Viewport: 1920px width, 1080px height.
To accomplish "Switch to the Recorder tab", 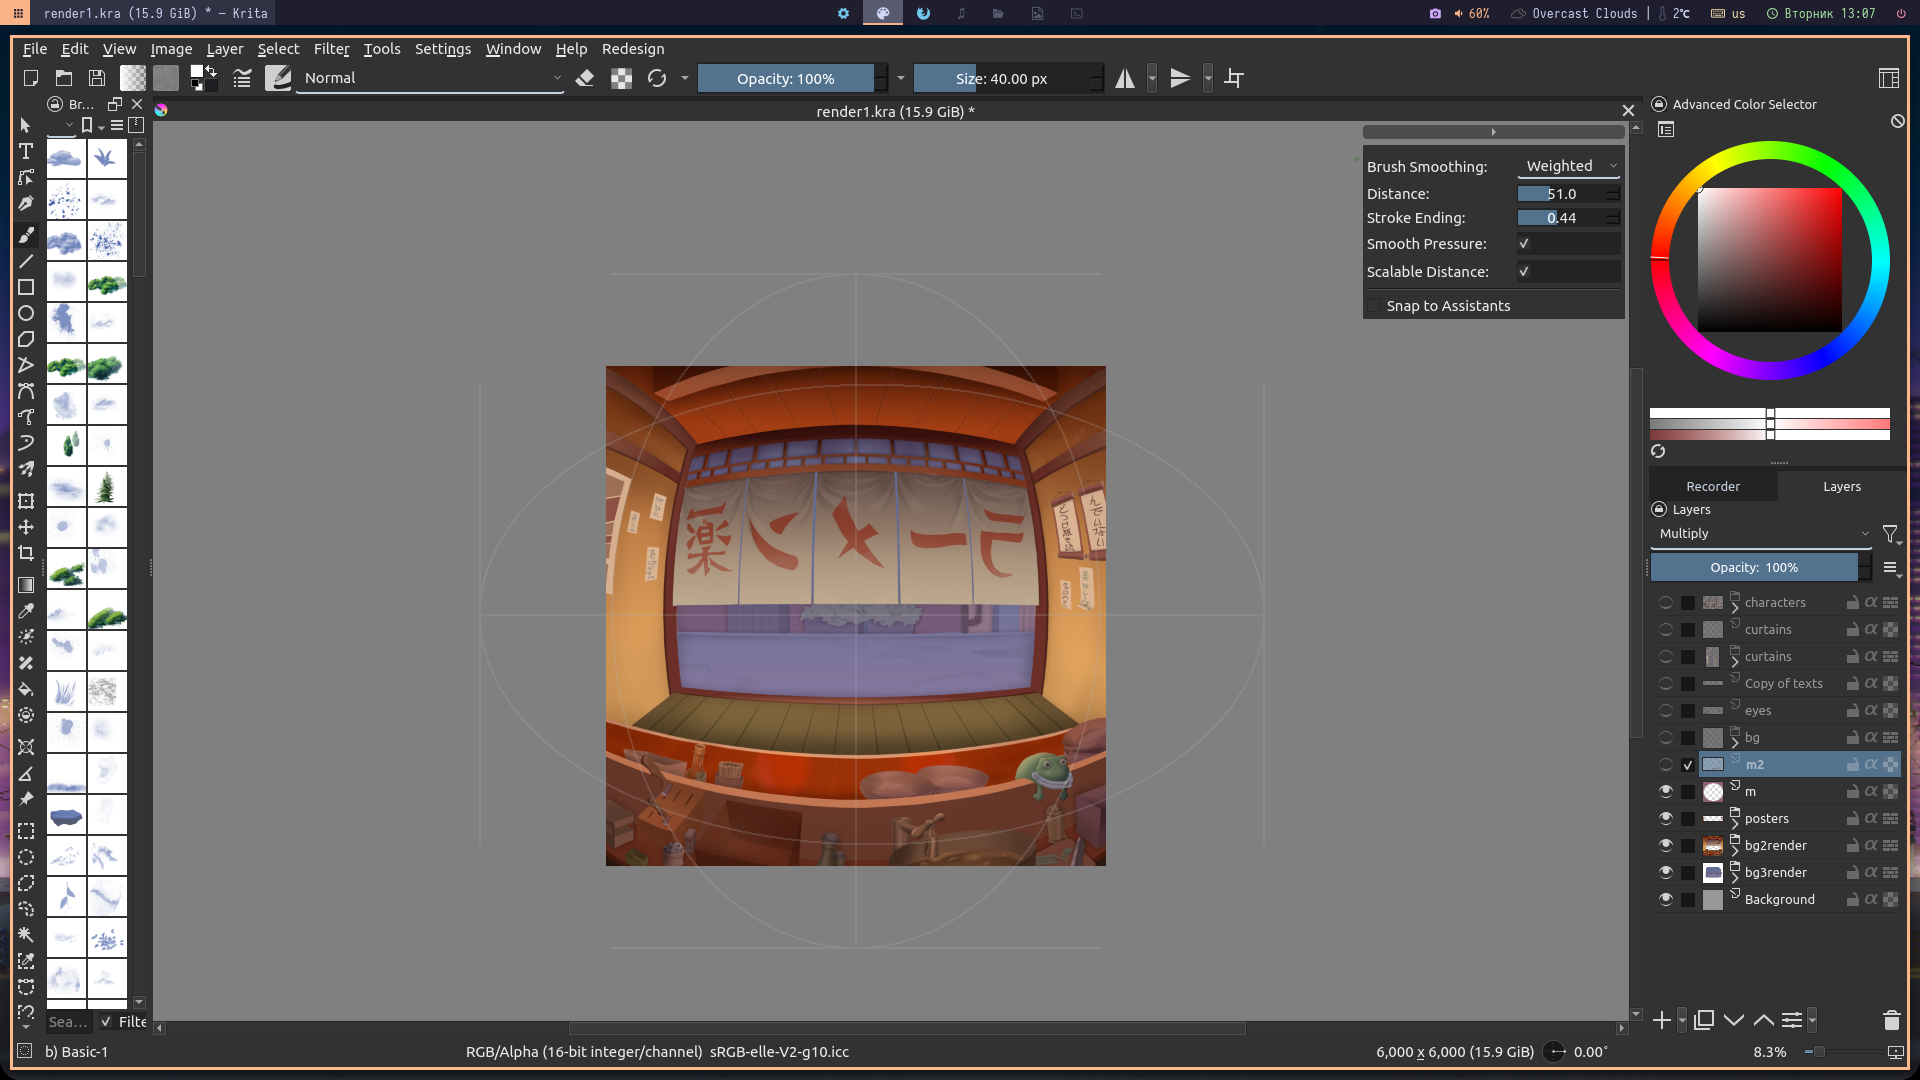I will tap(1713, 486).
